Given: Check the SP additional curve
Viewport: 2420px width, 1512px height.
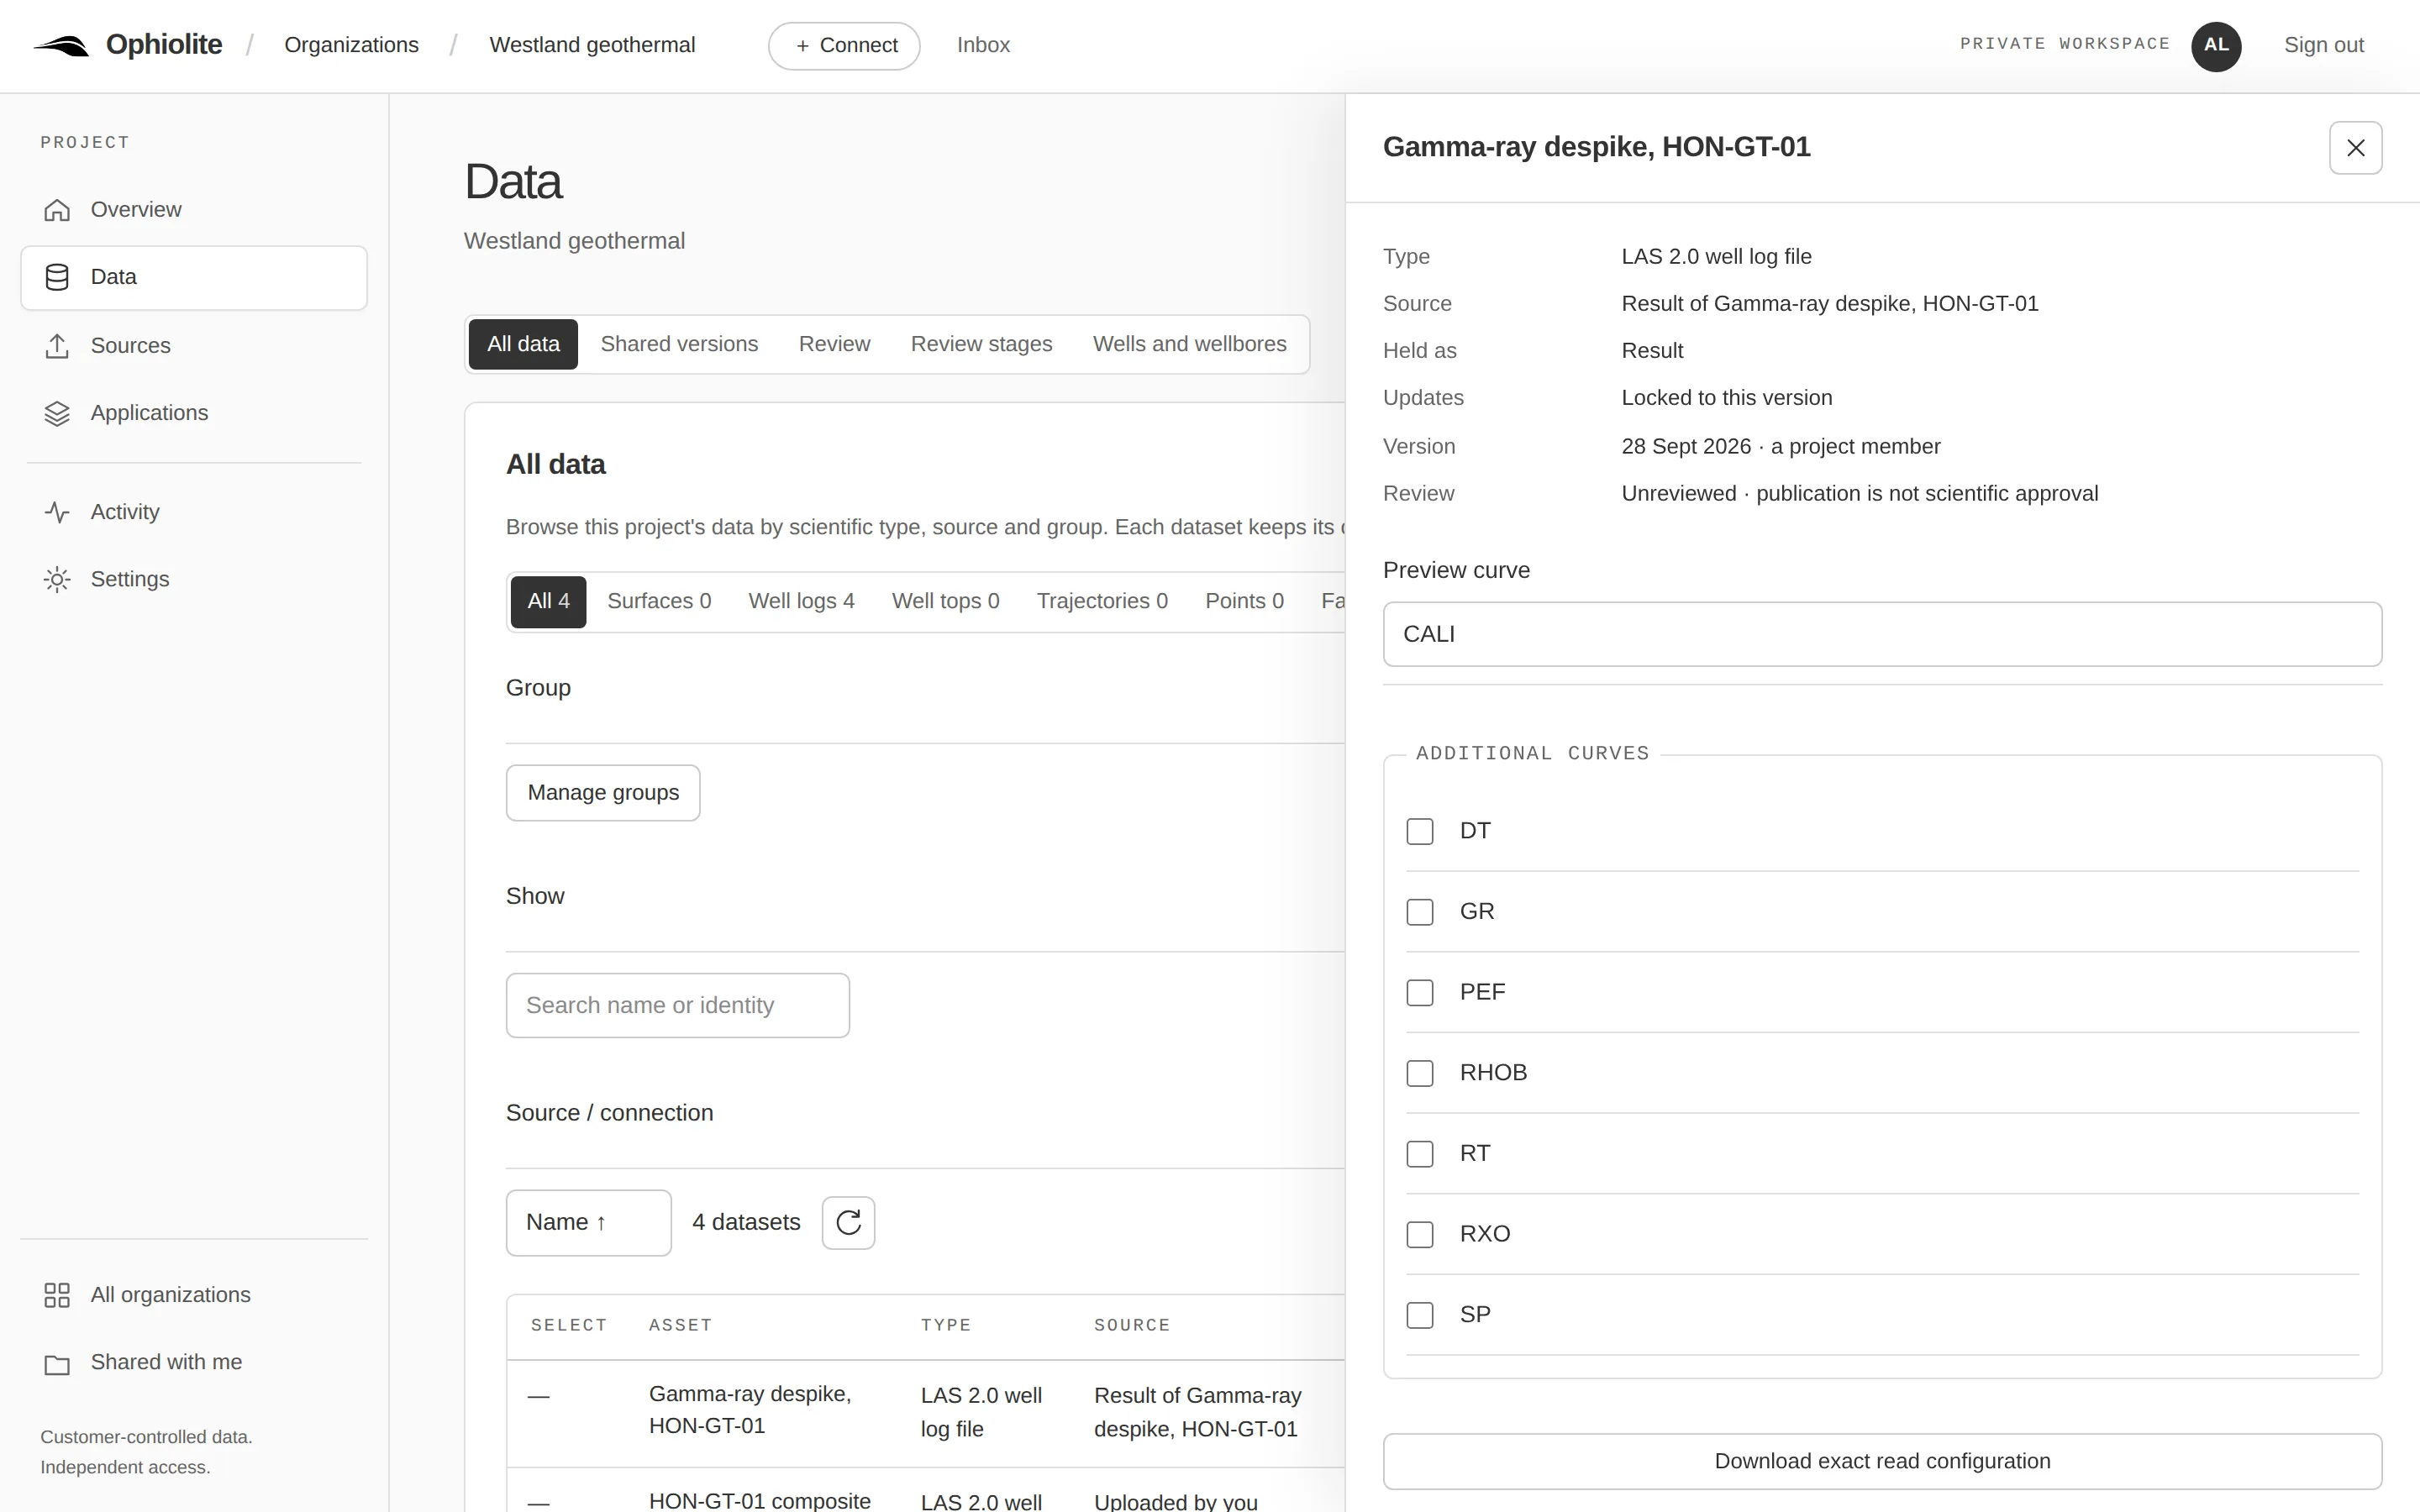Looking at the screenshot, I should (1420, 1315).
